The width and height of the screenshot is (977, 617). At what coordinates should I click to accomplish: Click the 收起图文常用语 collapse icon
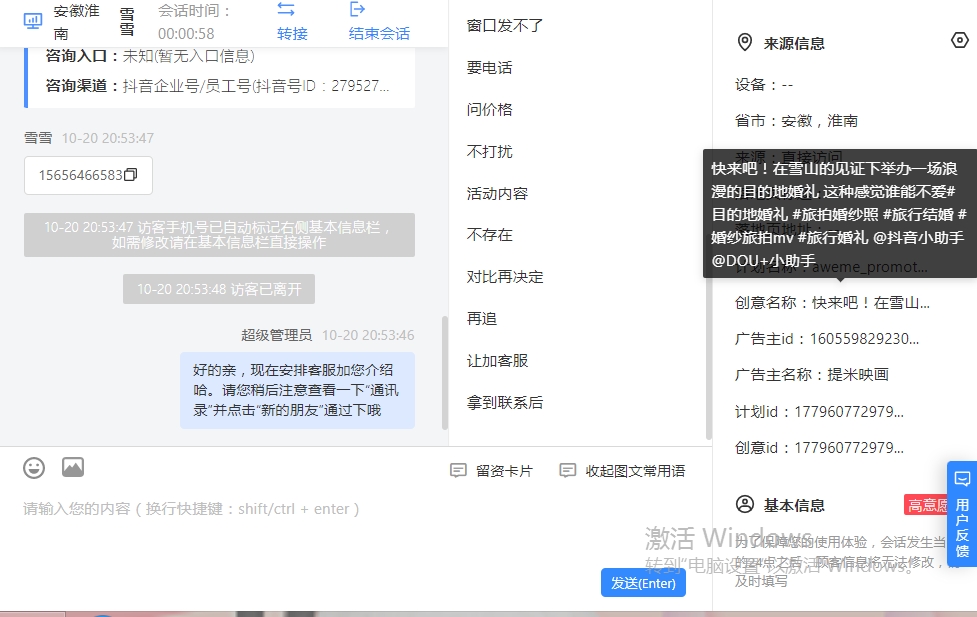point(568,471)
